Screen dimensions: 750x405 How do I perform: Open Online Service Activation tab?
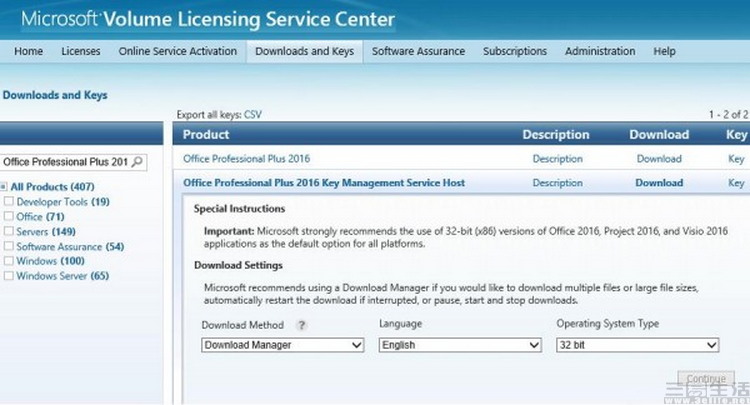pos(177,51)
